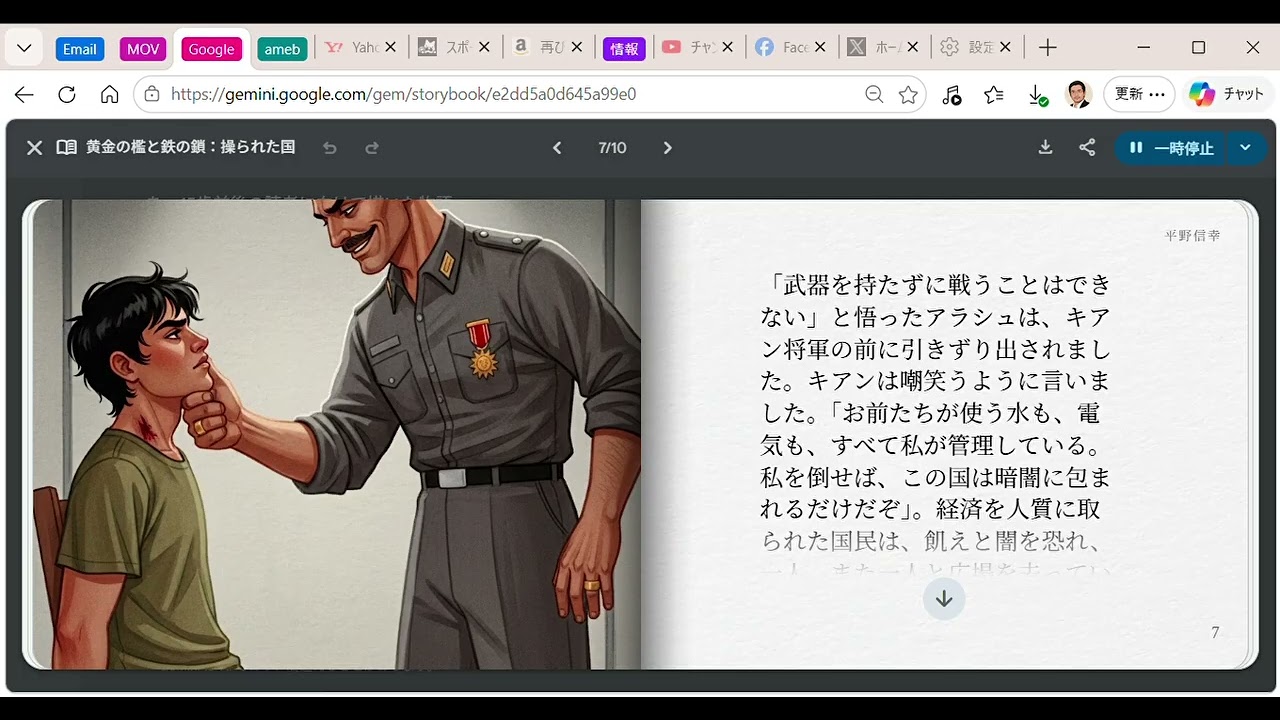Redo with the forward arrow
The height and width of the screenshot is (720, 1280).
(372, 148)
